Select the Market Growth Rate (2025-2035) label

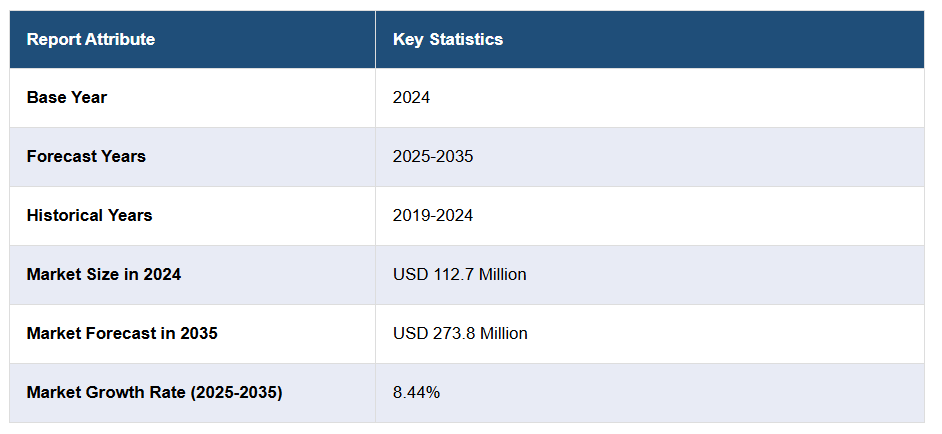(154, 393)
